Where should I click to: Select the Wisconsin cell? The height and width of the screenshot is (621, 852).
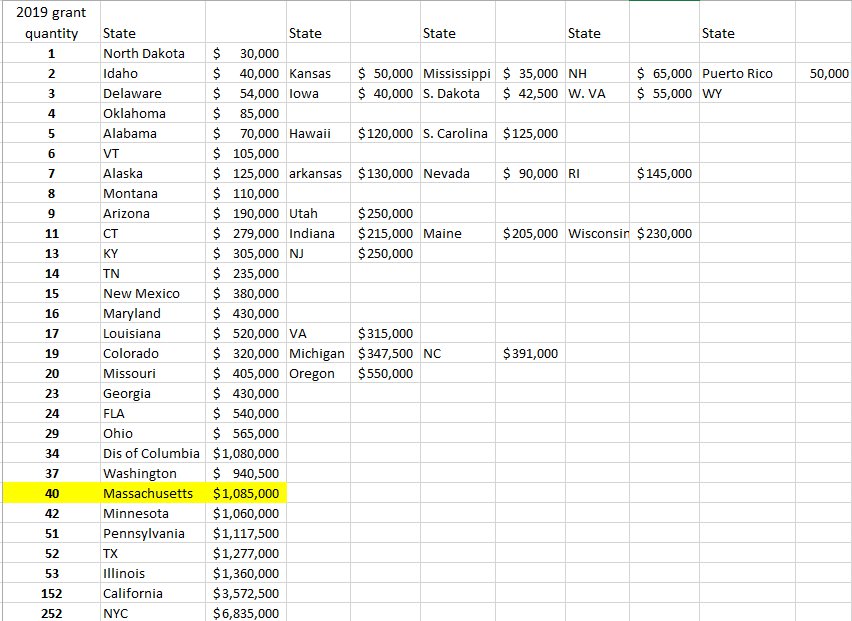pos(595,233)
